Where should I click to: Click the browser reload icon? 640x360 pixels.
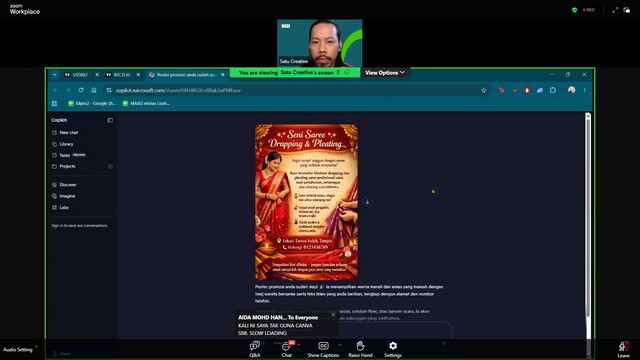click(x=81, y=90)
